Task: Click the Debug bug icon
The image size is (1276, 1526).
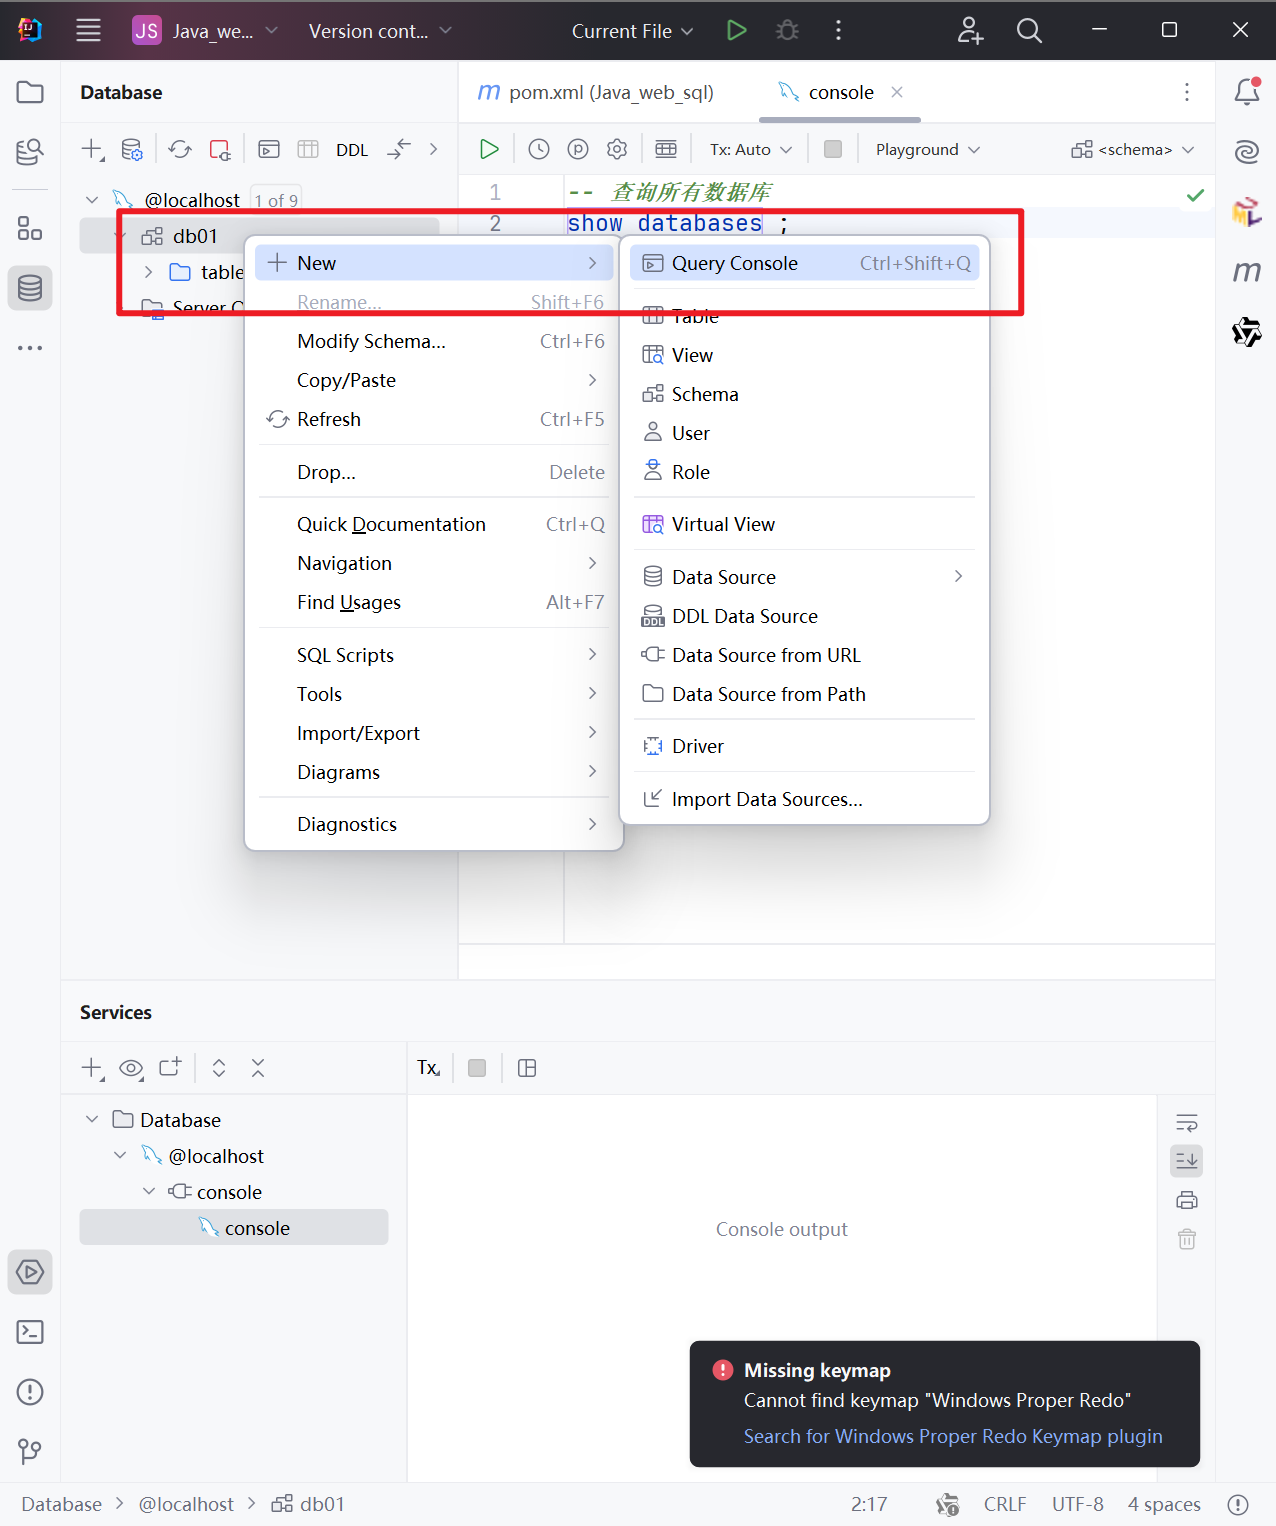Action: (788, 30)
